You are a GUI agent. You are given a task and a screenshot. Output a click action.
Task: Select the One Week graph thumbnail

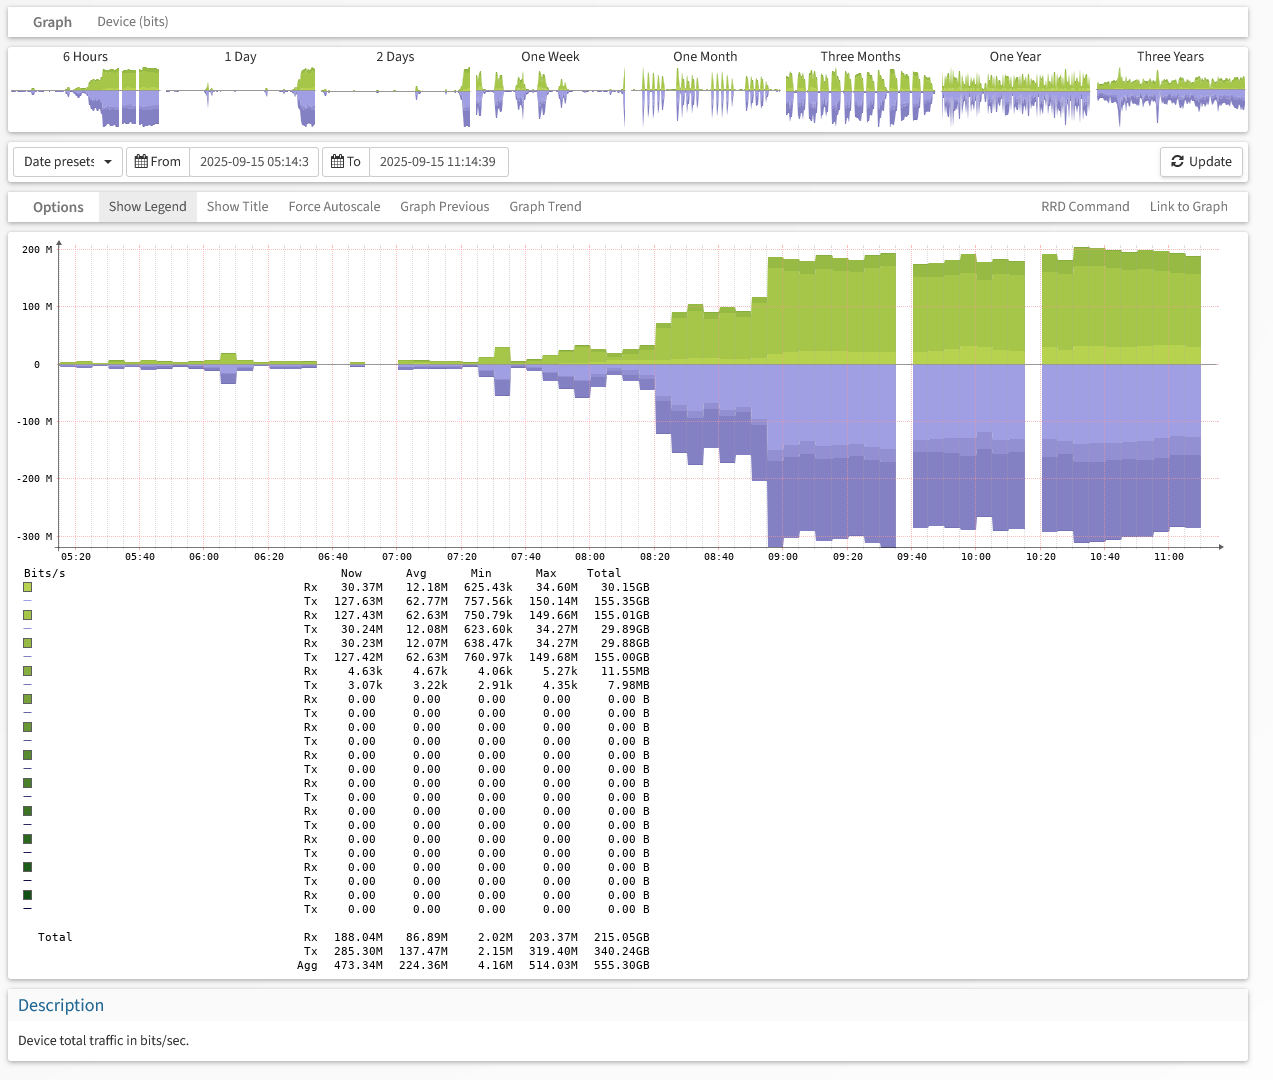pyautogui.click(x=549, y=90)
